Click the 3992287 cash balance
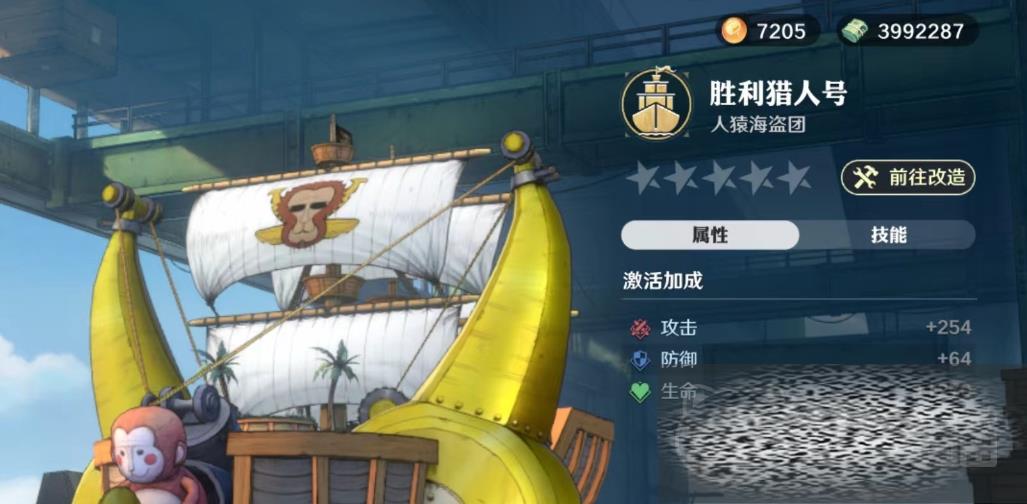This screenshot has width=1027, height=504. point(920,31)
